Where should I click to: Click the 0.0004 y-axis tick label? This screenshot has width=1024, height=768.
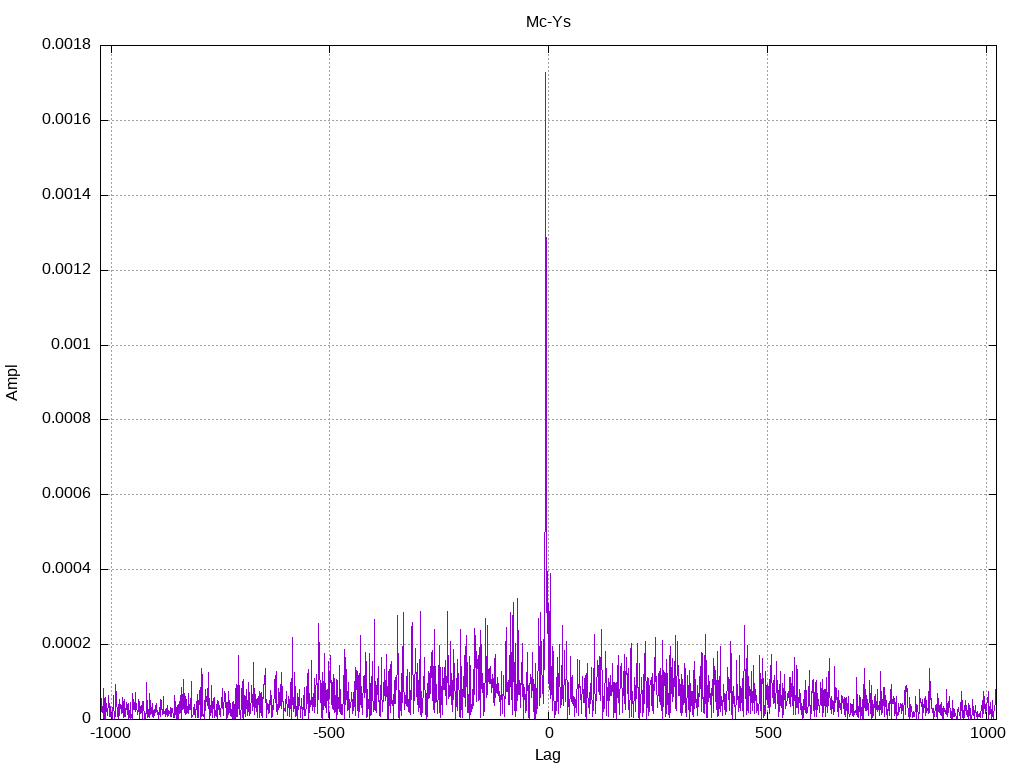66,569
